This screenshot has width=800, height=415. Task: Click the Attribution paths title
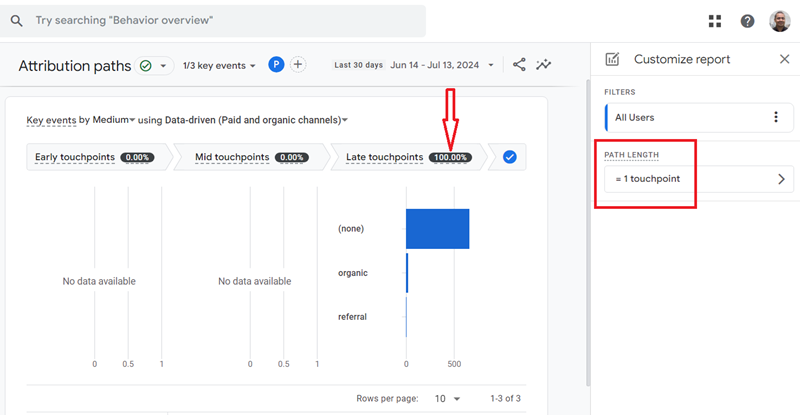tap(75, 66)
